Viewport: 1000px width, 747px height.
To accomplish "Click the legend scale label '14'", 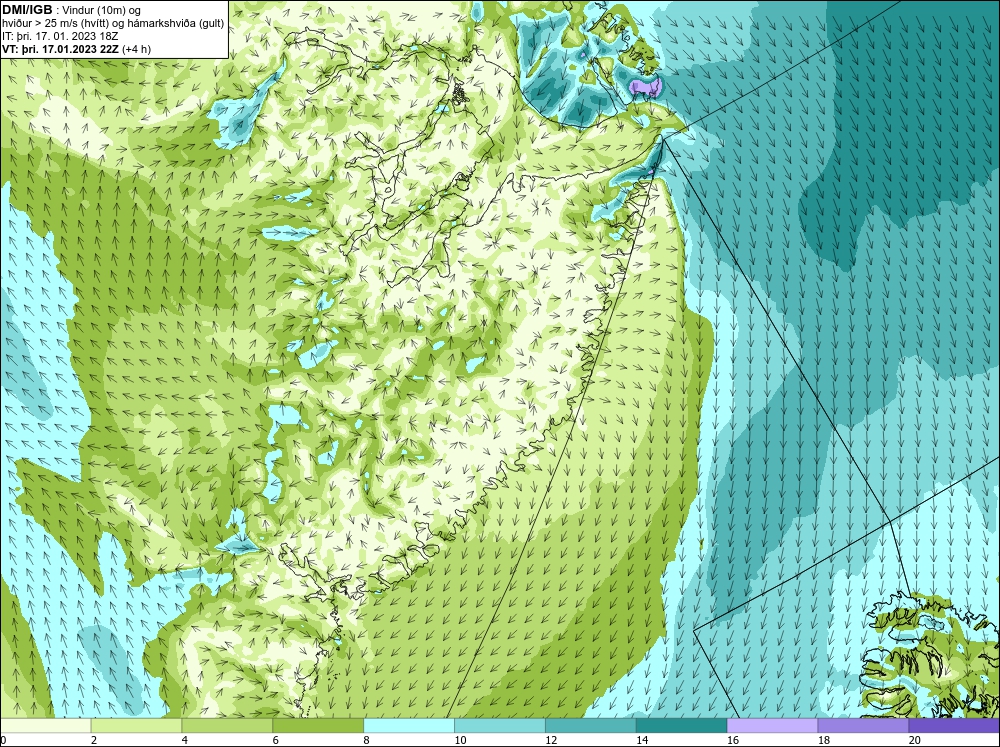I will pos(642,740).
